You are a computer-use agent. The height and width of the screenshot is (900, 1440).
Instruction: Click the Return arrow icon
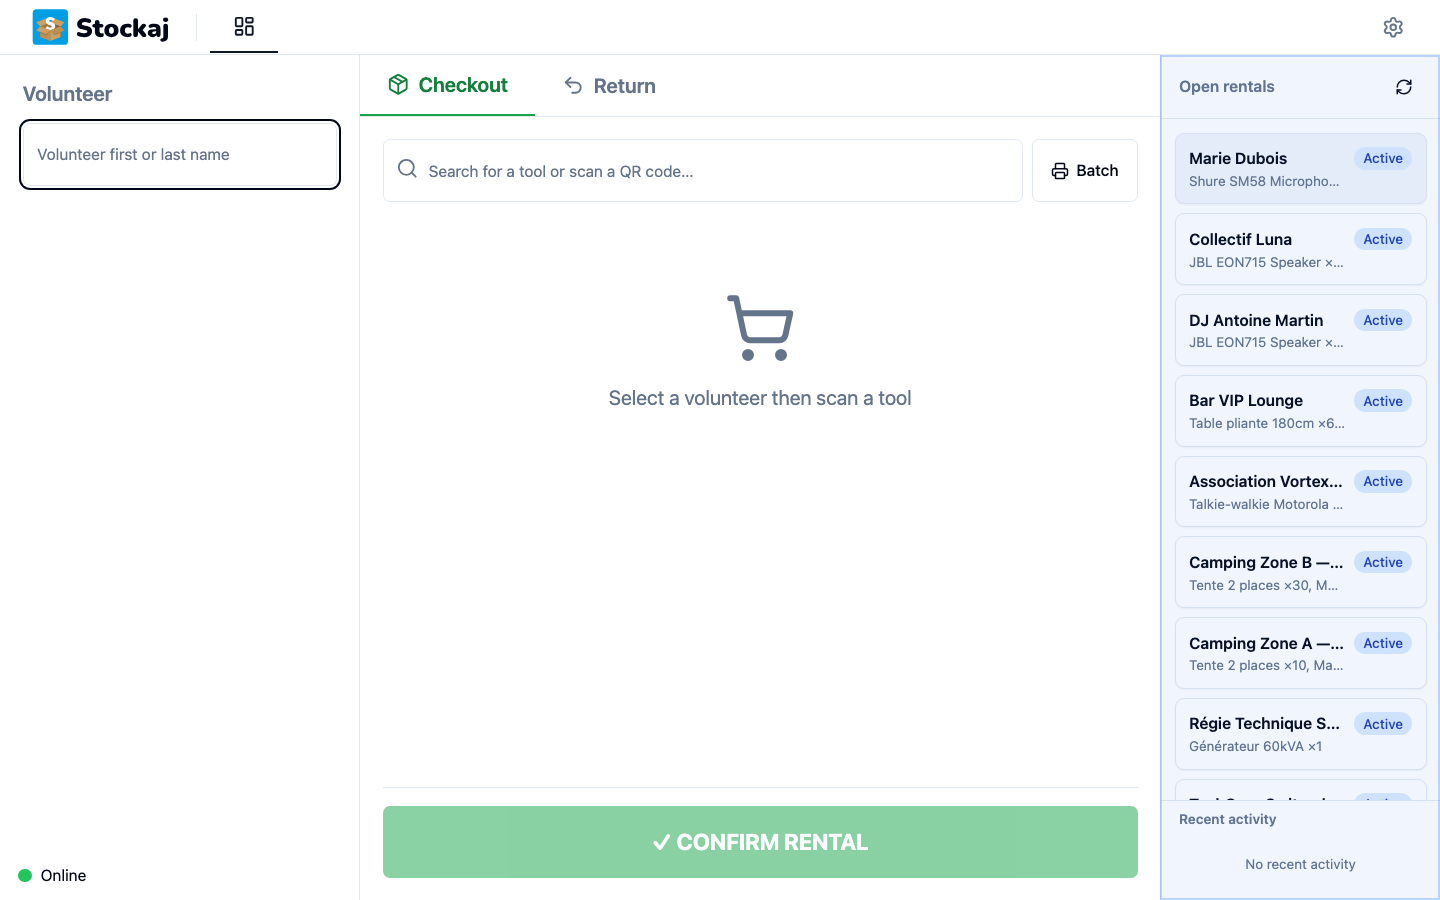[573, 86]
